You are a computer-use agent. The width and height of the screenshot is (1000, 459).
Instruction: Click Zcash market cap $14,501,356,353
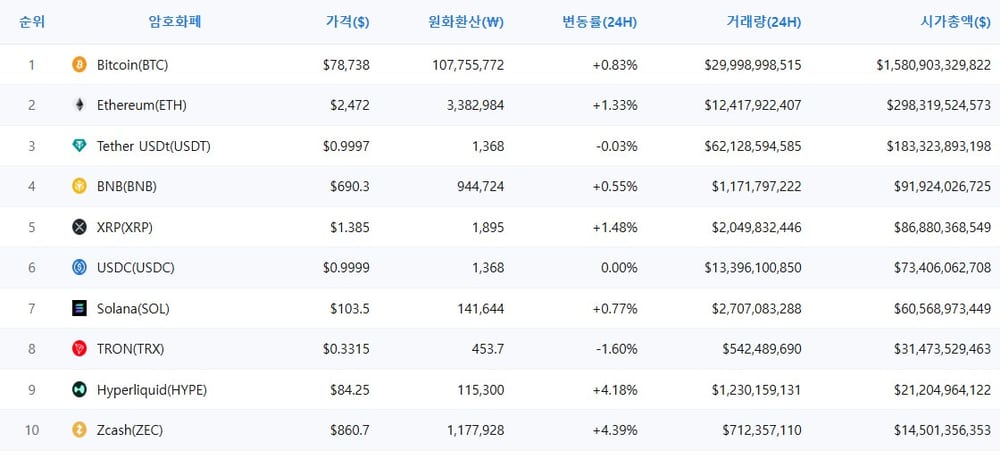(942, 430)
